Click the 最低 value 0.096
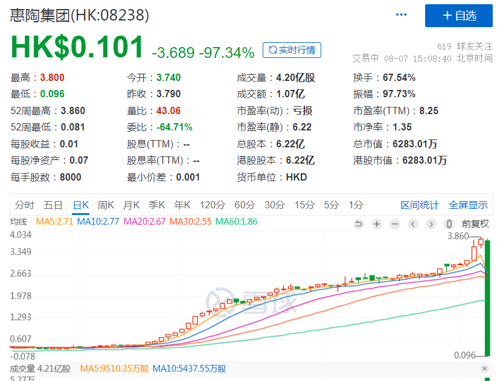Screen dimensions: 500x381 [52, 94]
